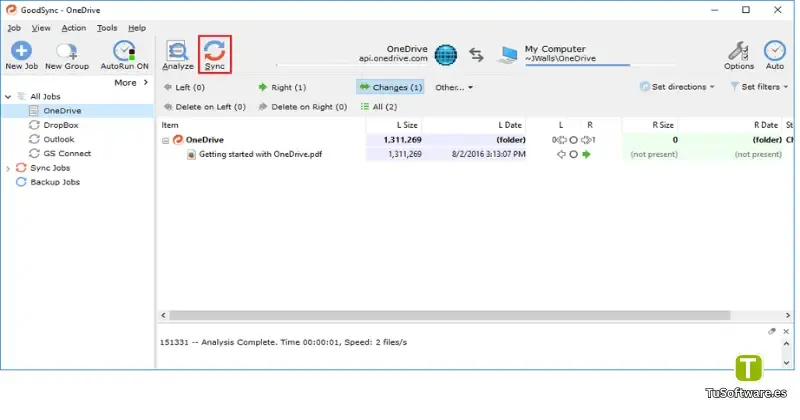Click the 8/2/2016 3:13:07 PM date cell

[x=488, y=154]
